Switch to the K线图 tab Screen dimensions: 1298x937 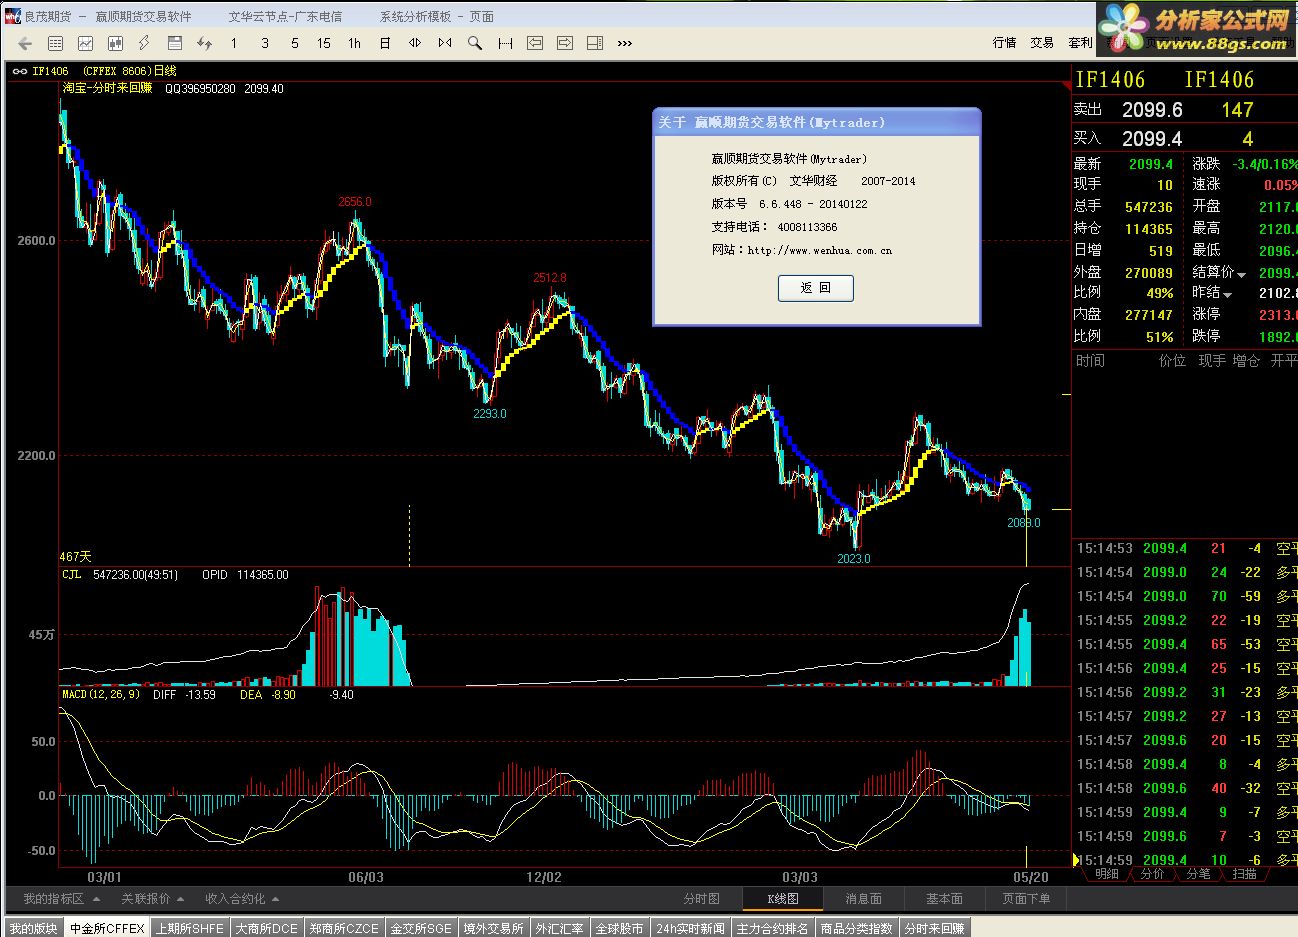click(x=782, y=899)
